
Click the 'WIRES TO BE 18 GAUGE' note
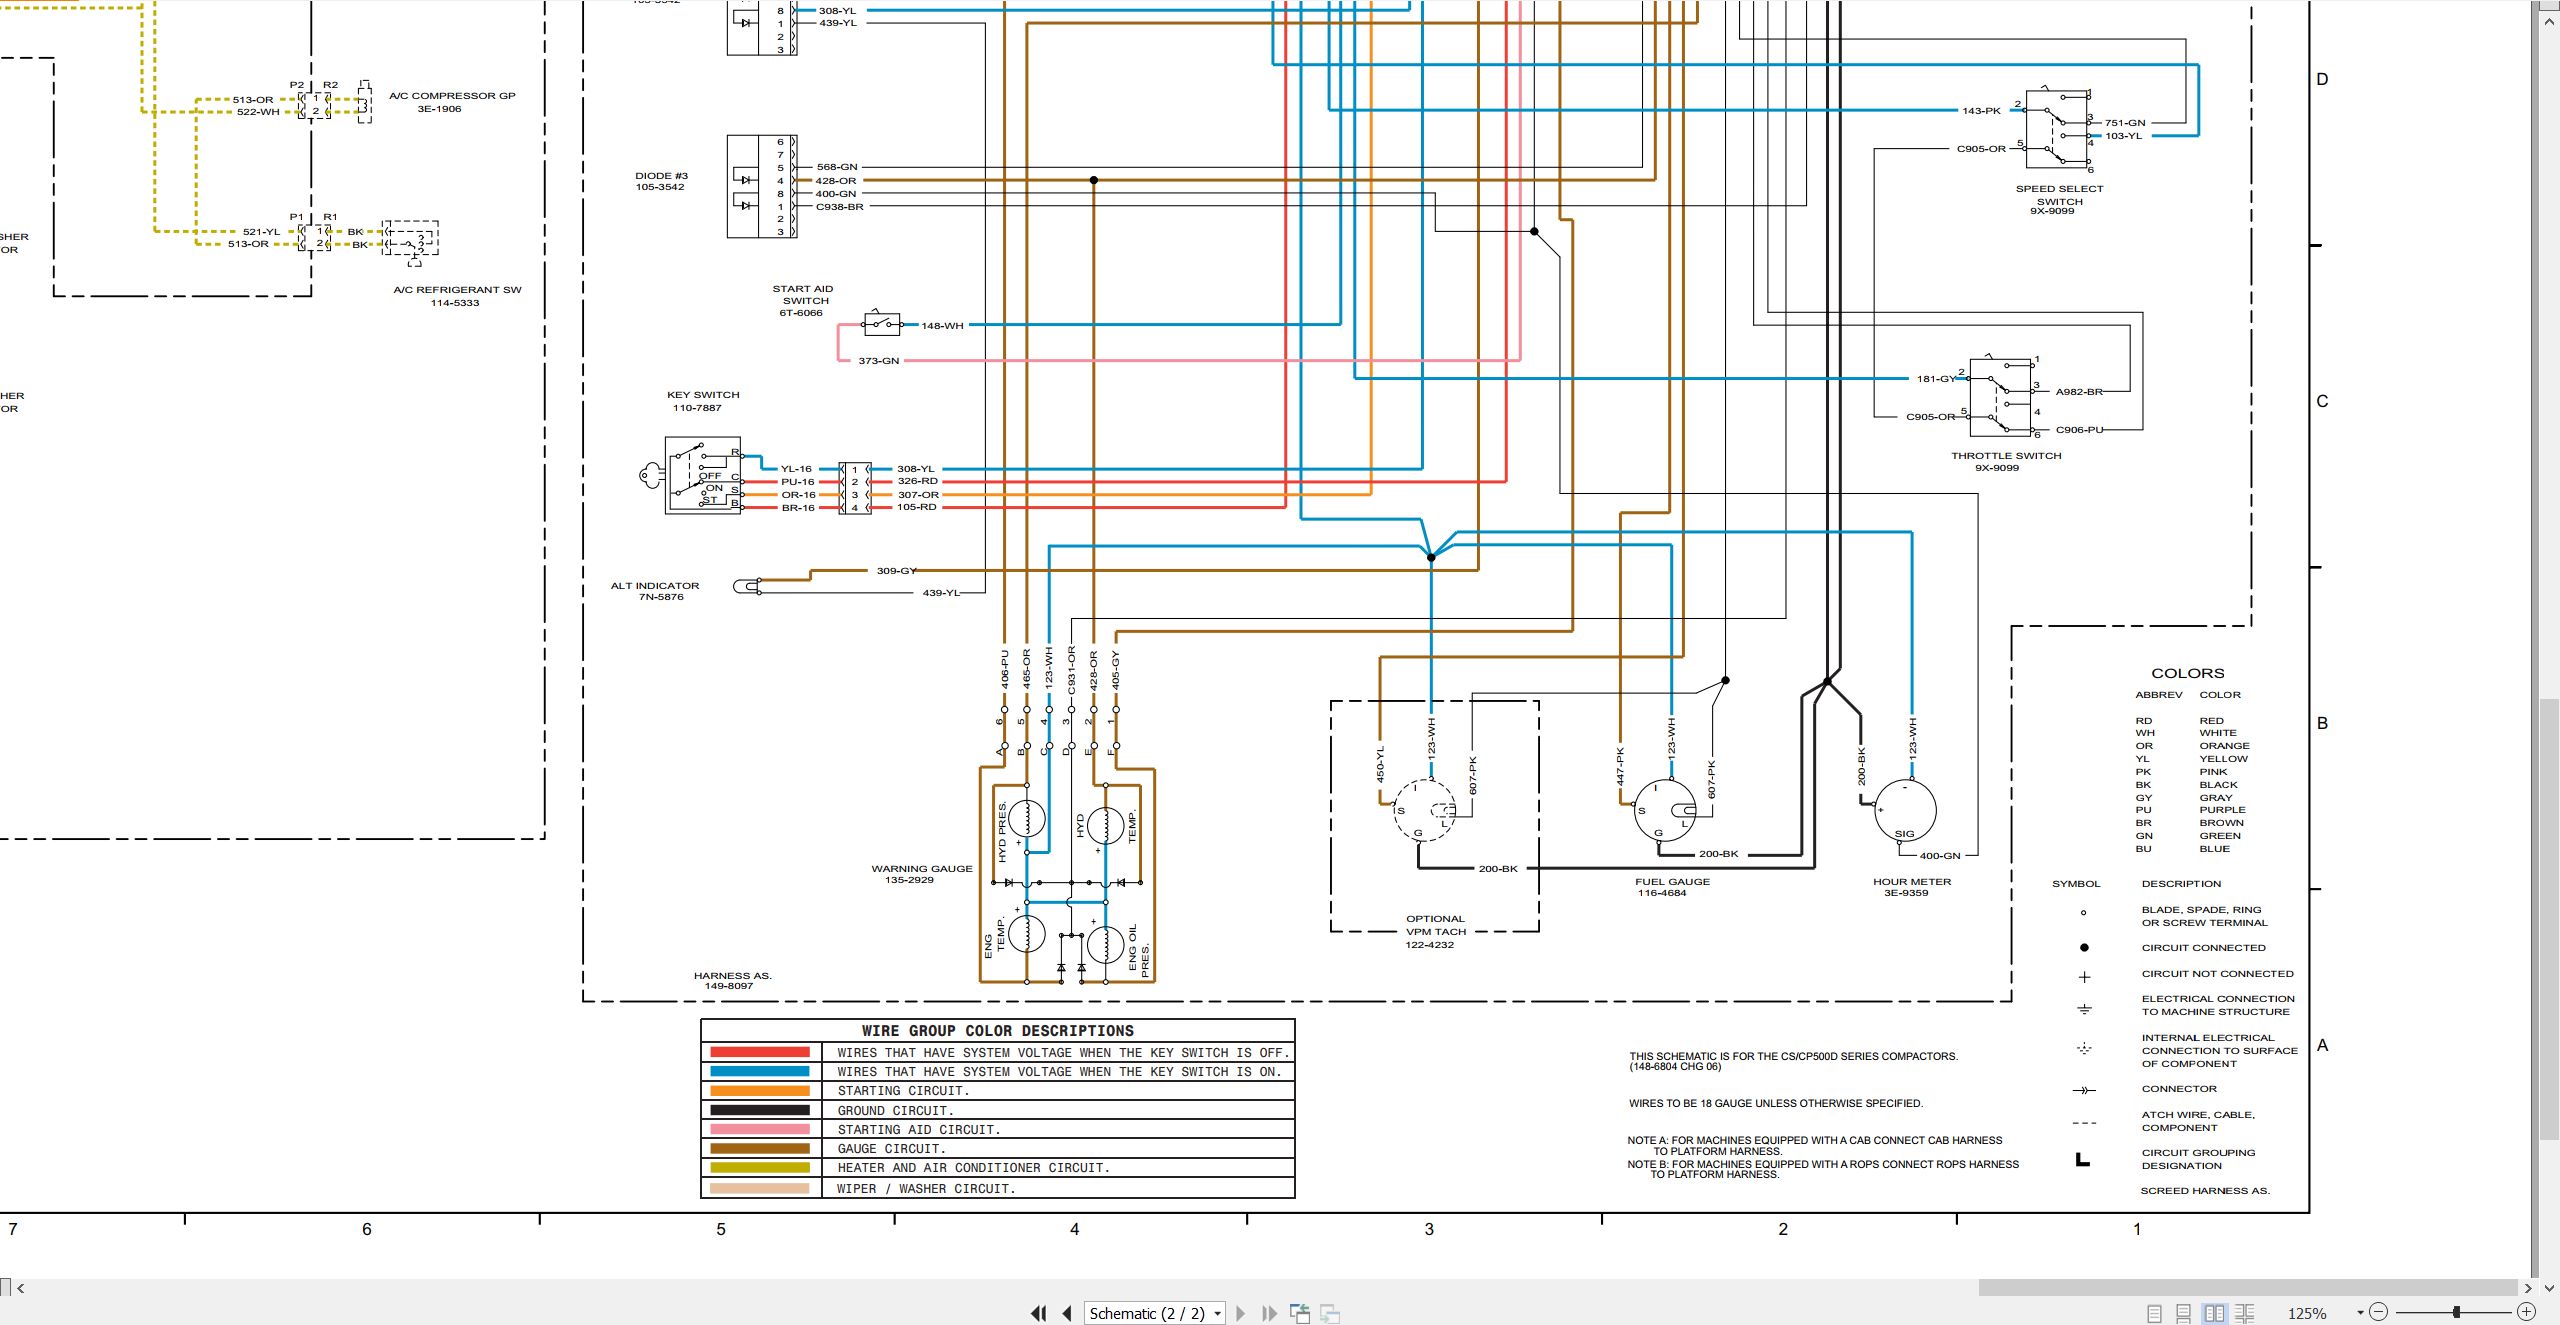pos(1775,1104)
